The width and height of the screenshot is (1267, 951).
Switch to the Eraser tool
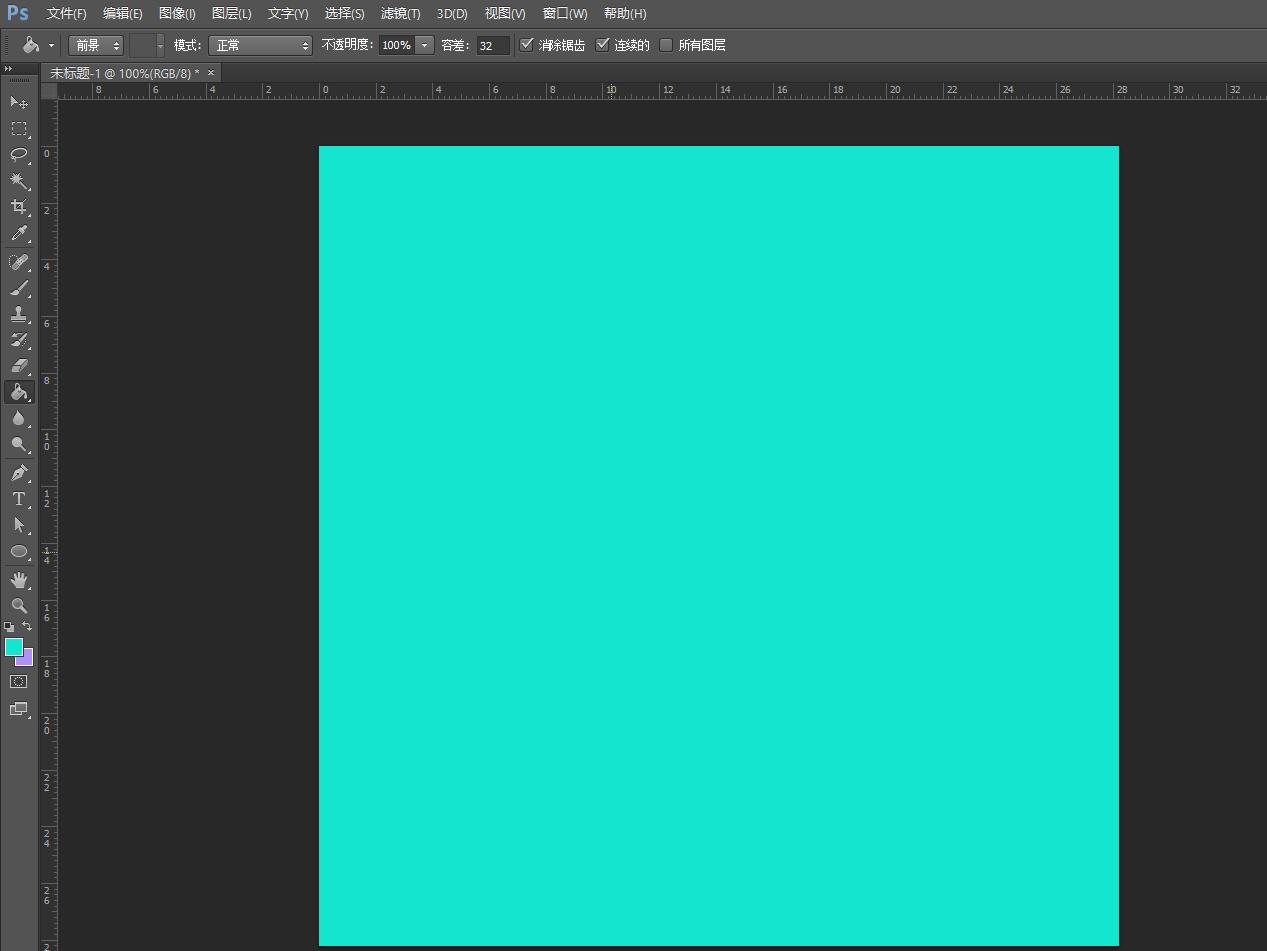point(19,366)
